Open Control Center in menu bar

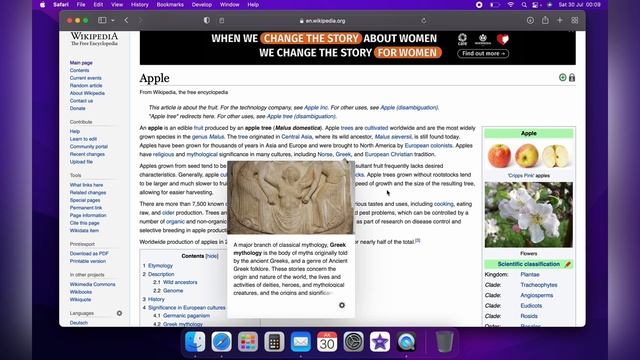(536, 5)
